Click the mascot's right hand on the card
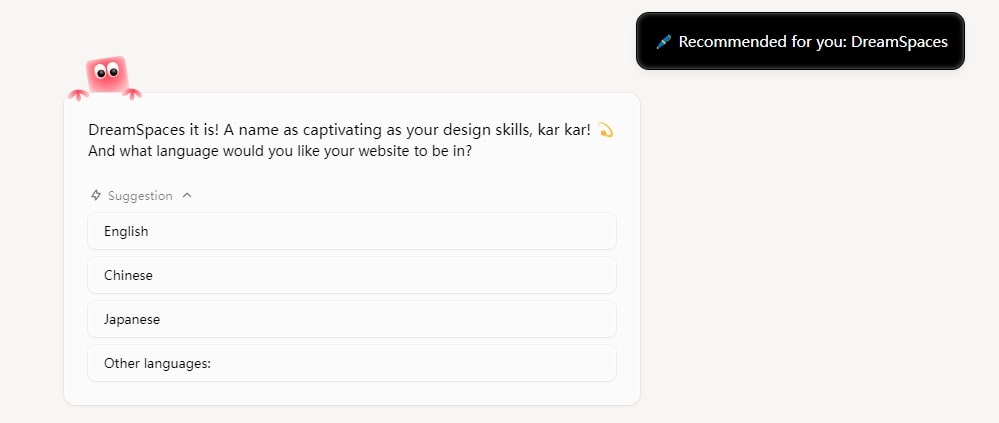The image size is (999, 423). (132, 95)
